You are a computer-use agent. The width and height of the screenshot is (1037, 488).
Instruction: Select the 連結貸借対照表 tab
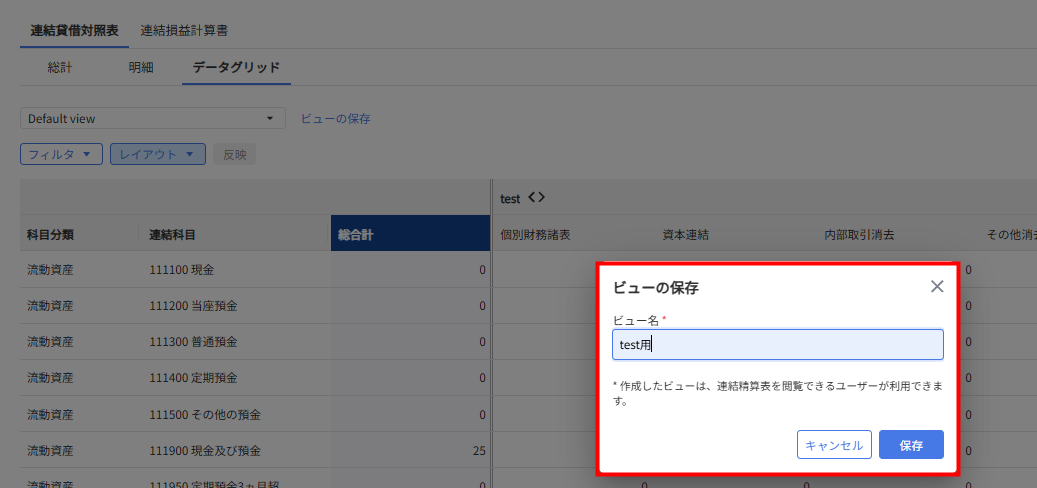75,31
